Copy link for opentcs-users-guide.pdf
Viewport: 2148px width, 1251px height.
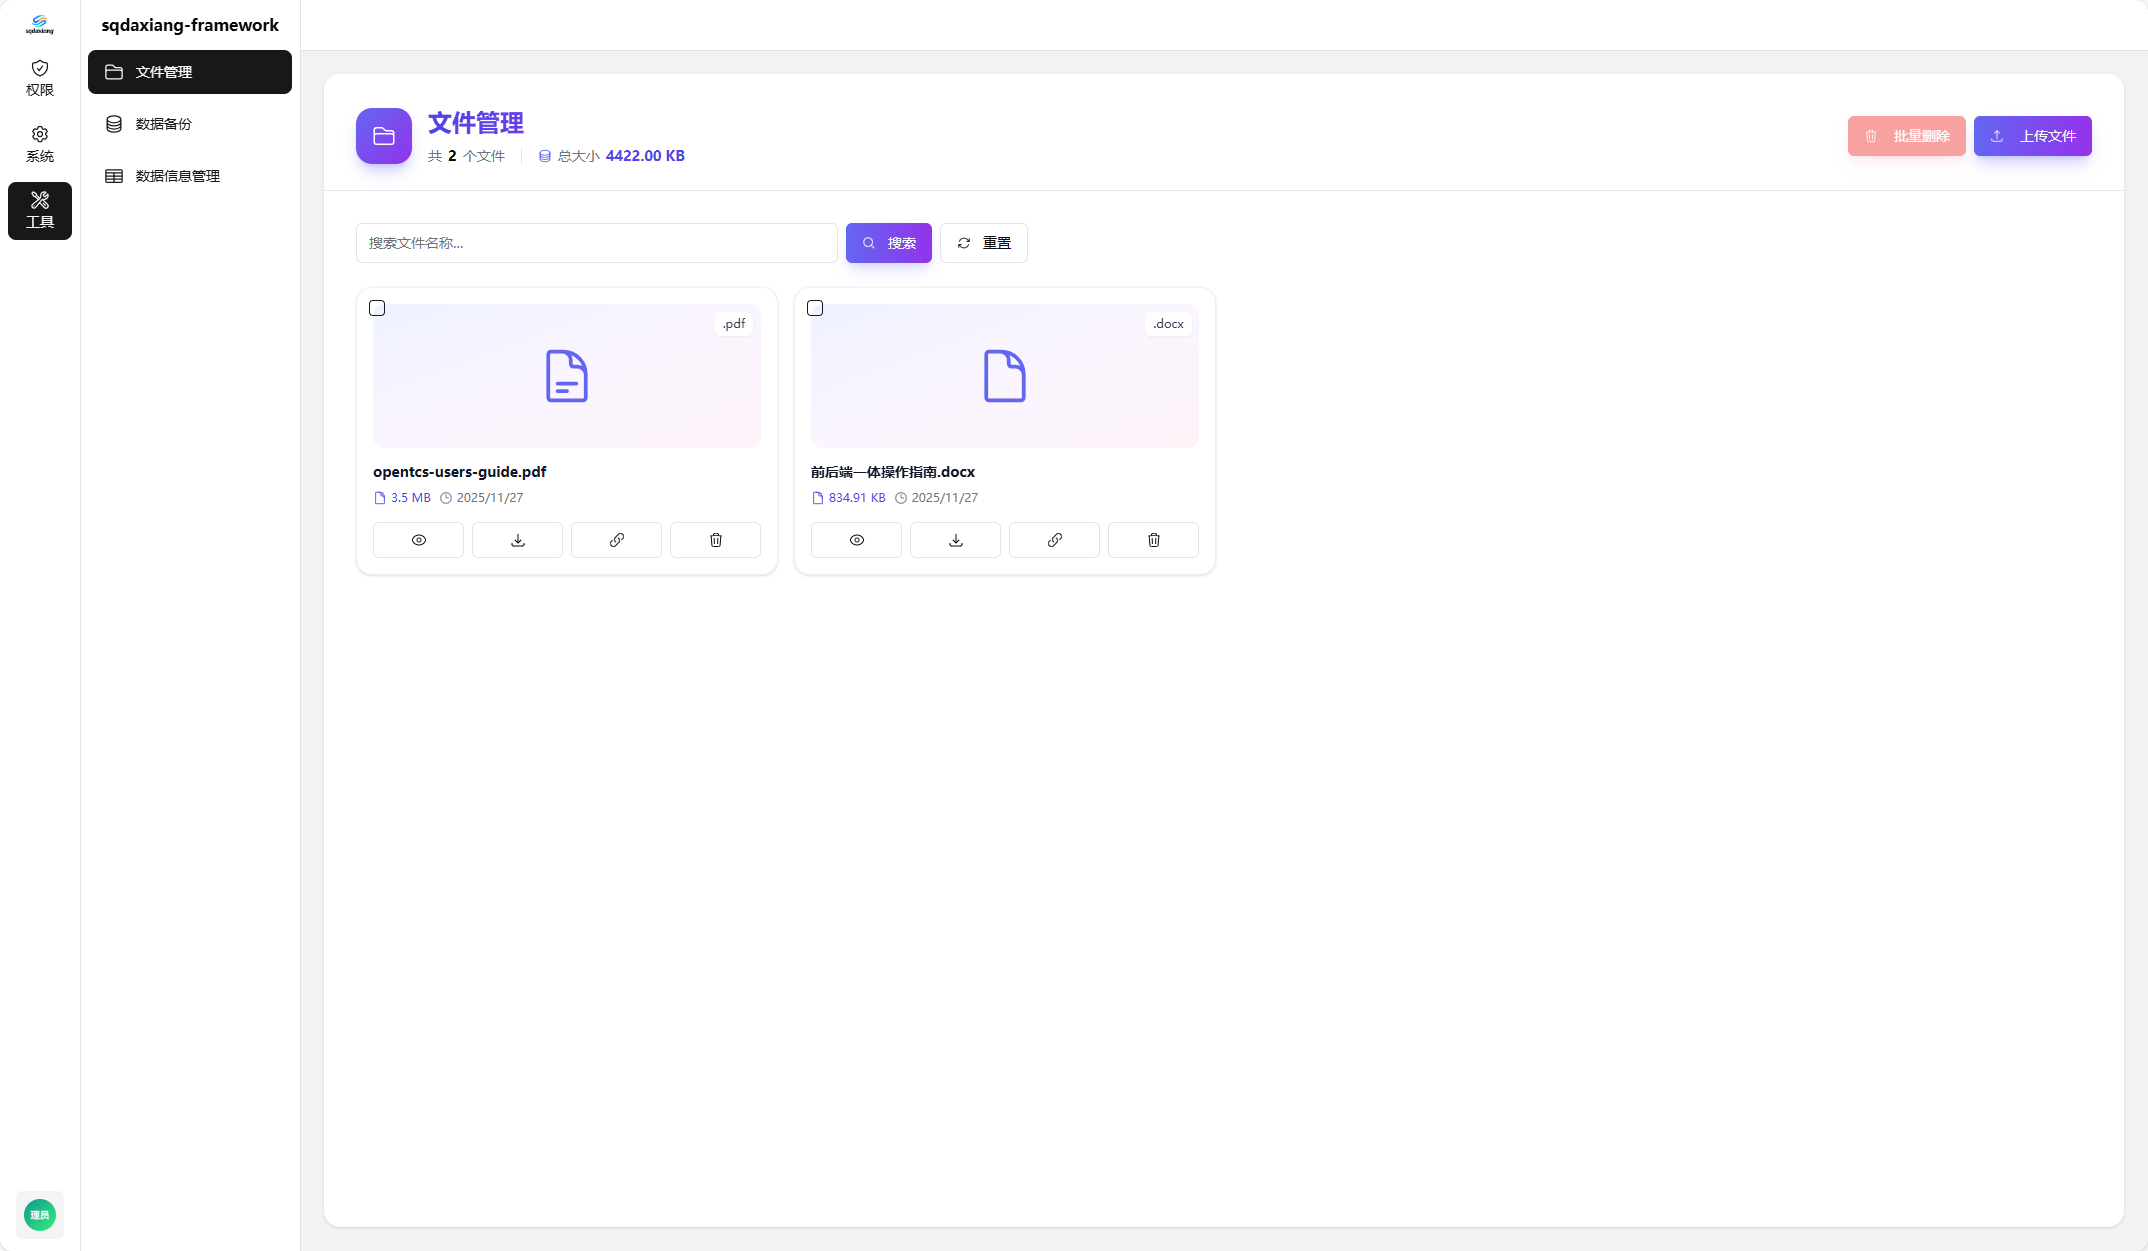tap(616, 540)
